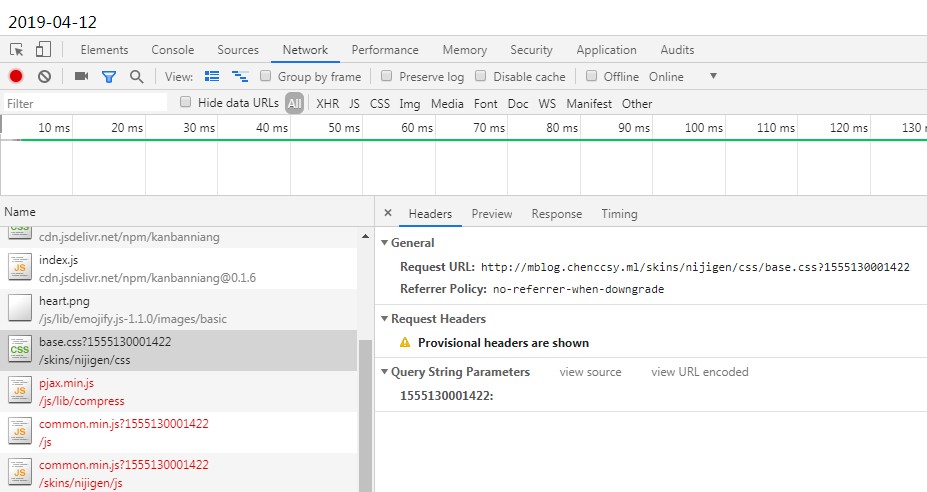This screenshot has height=492, width=927.
Task: Tick the Hide data URLs checkbox
Action: [185, 102]
